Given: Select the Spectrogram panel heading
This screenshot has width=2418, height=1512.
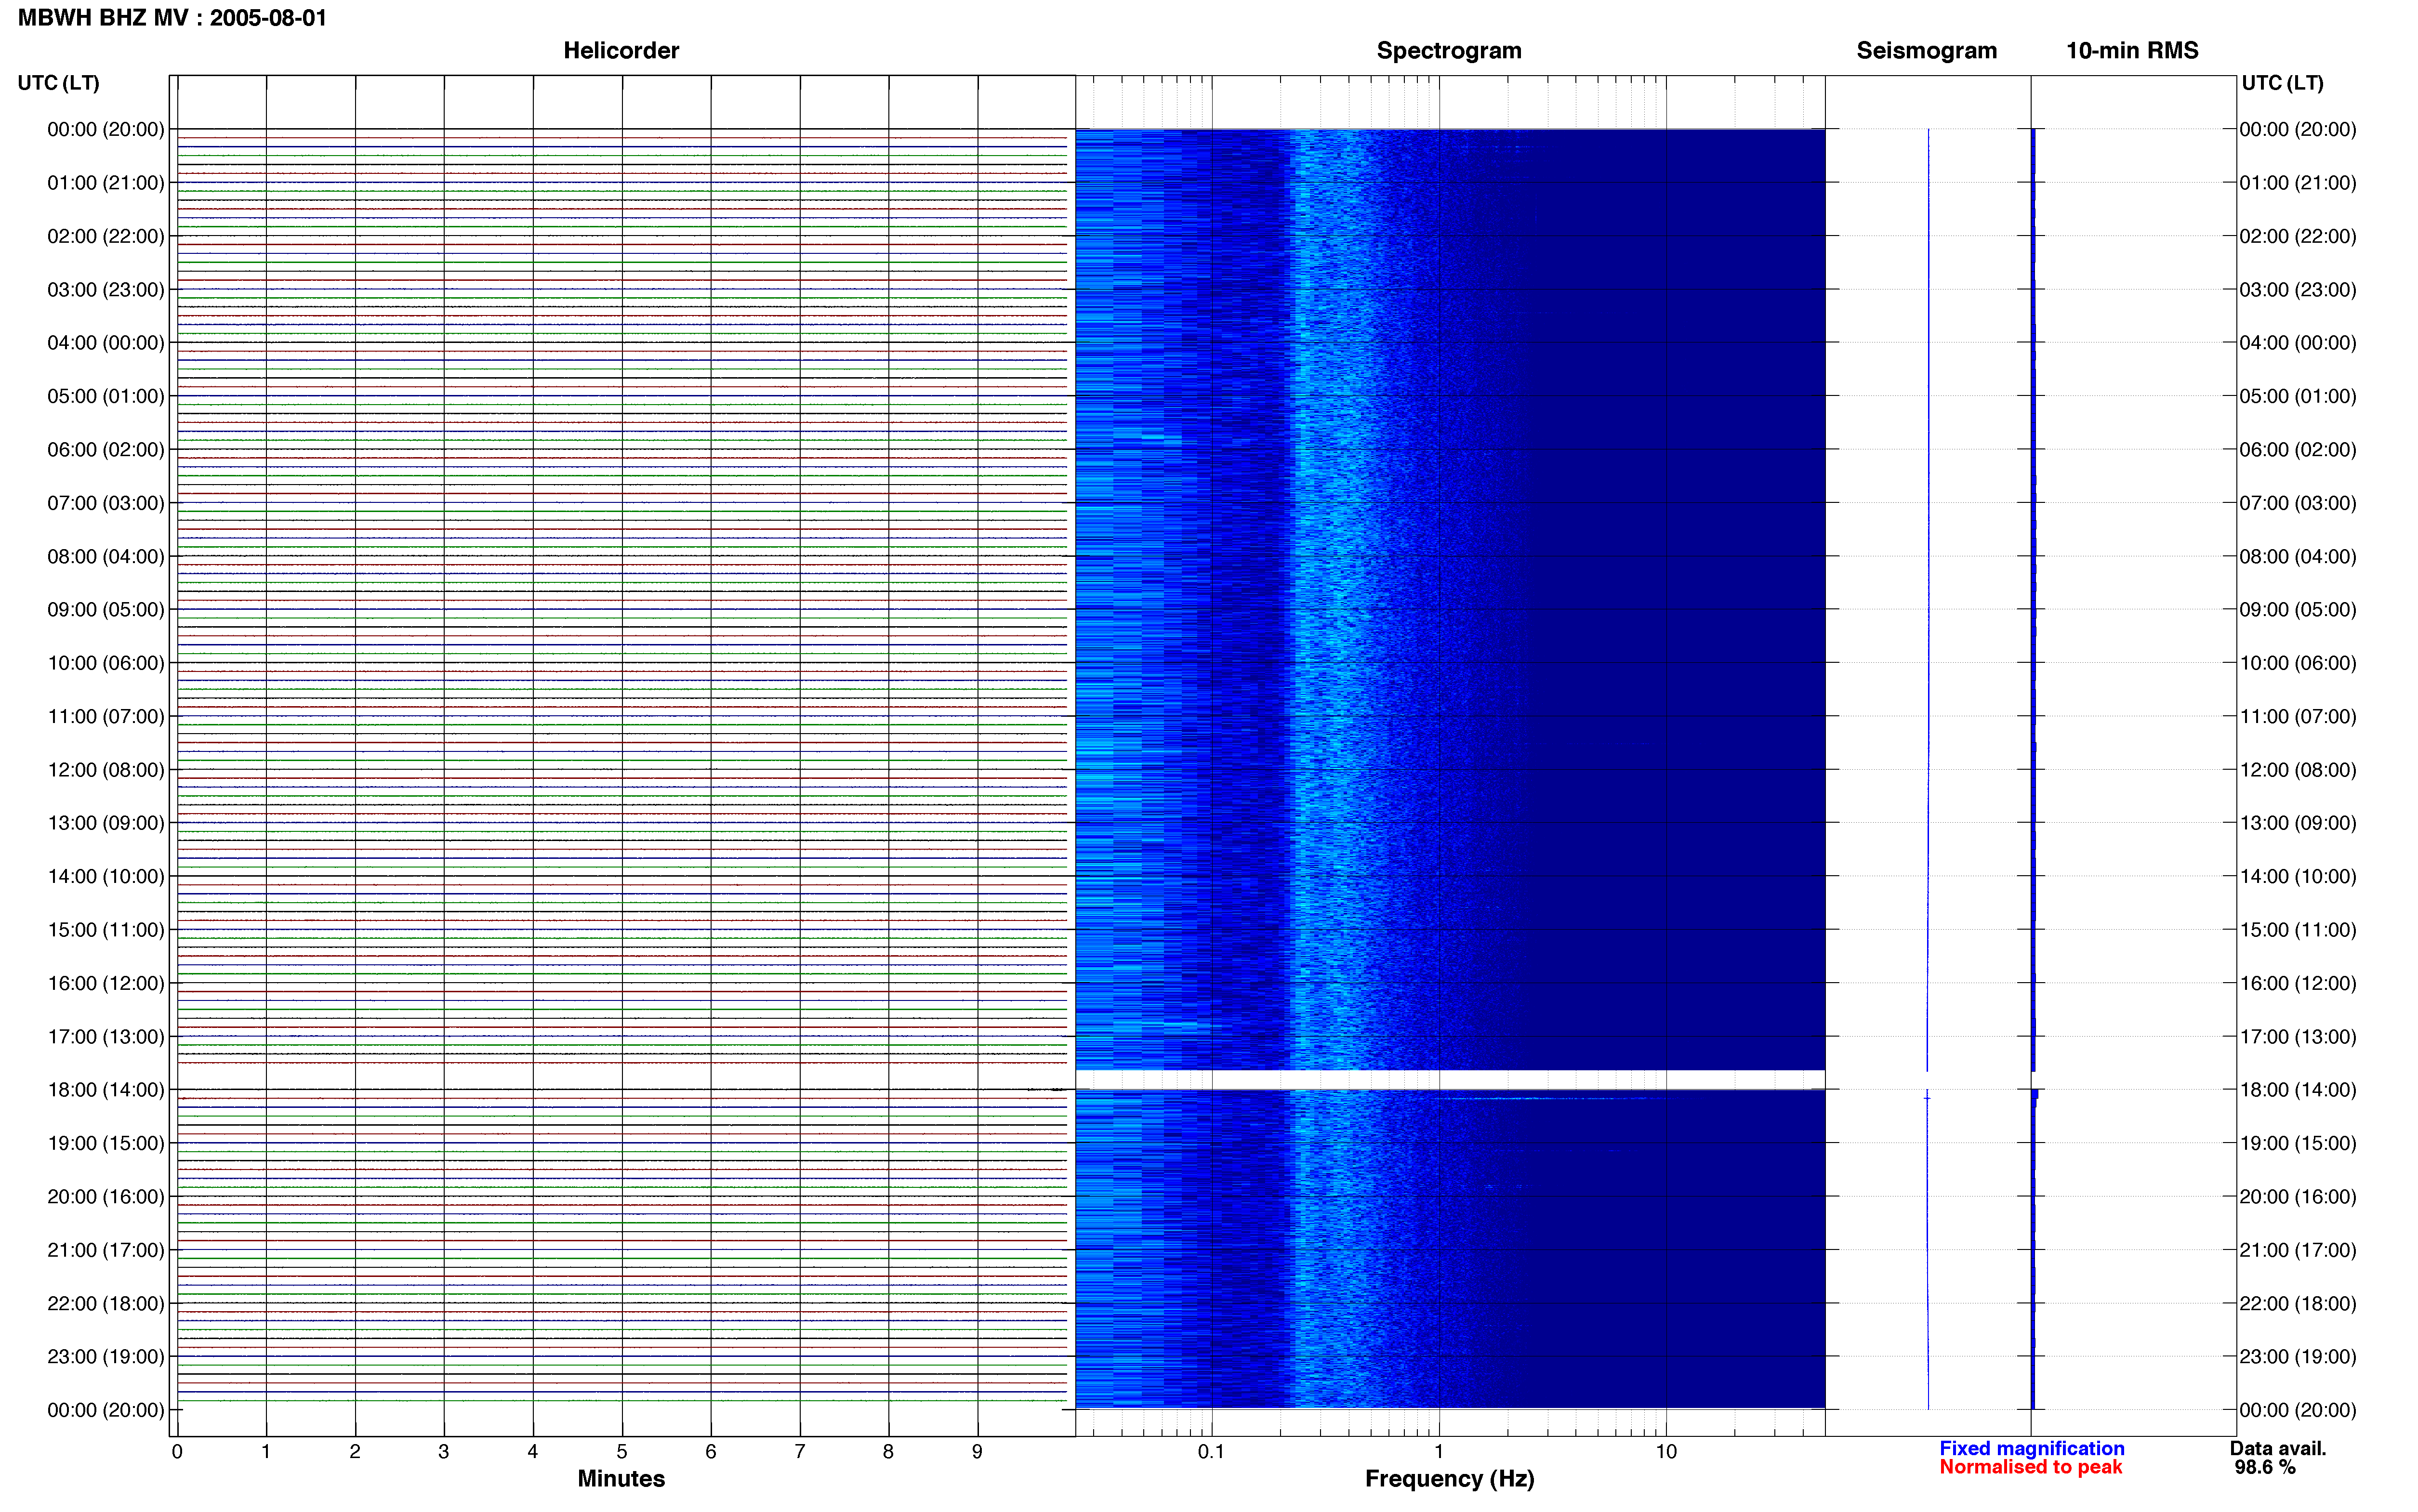Looking at the screenshot, I should point(1449,50).
